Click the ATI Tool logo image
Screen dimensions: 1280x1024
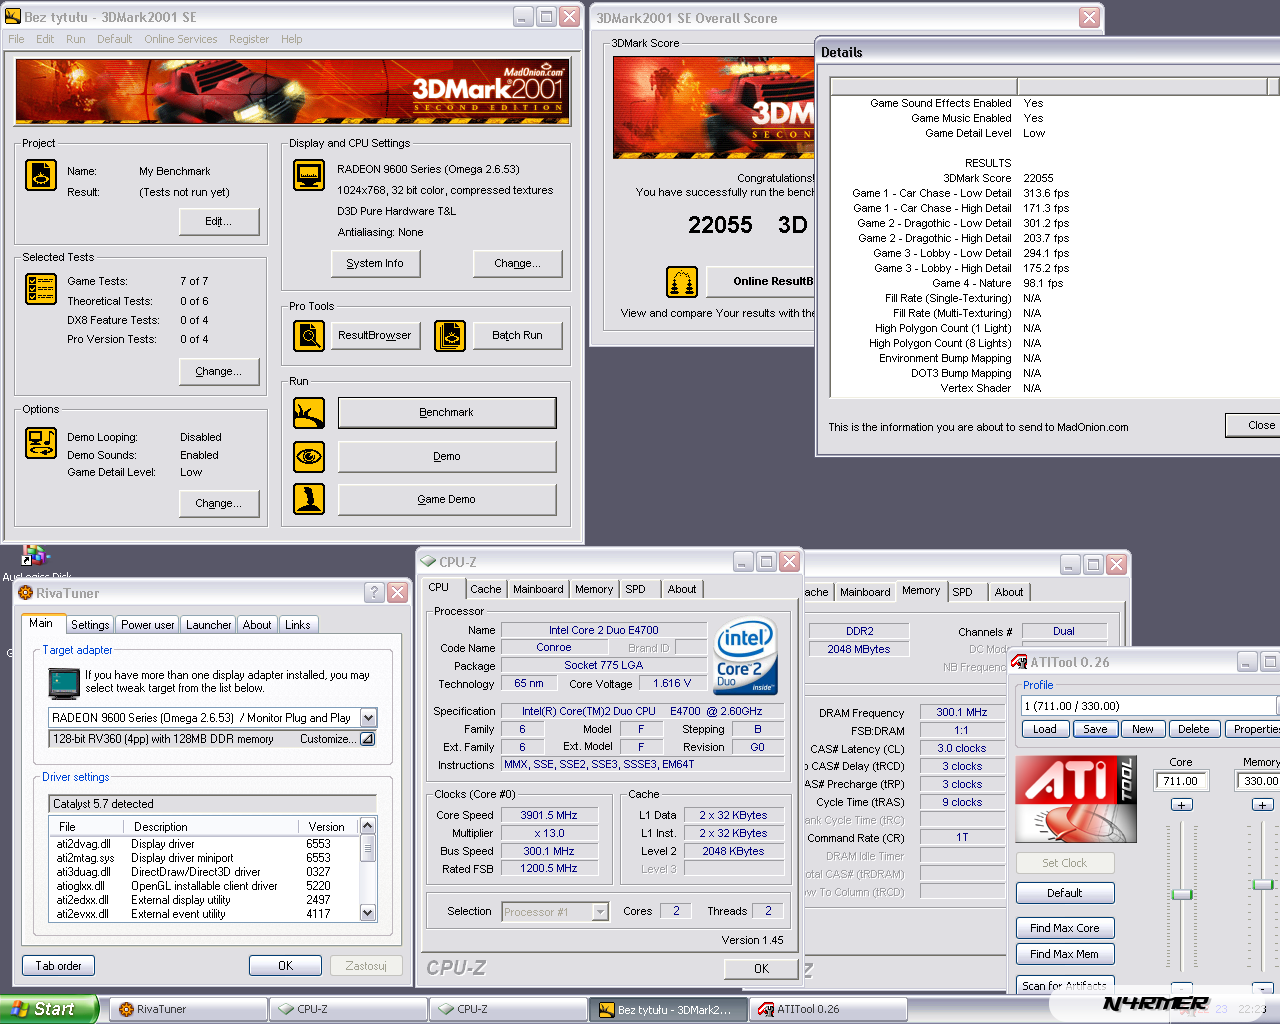point(1076,799)
